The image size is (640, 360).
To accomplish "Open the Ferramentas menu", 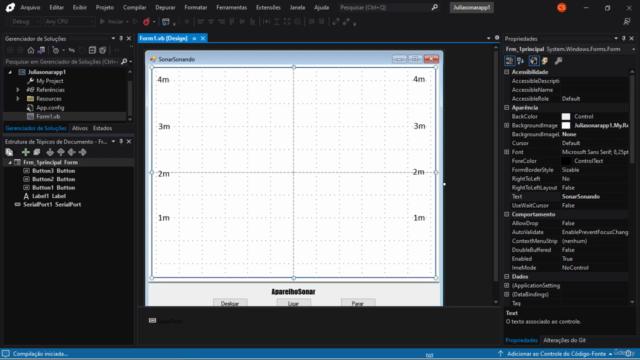I will click(231, 7).
